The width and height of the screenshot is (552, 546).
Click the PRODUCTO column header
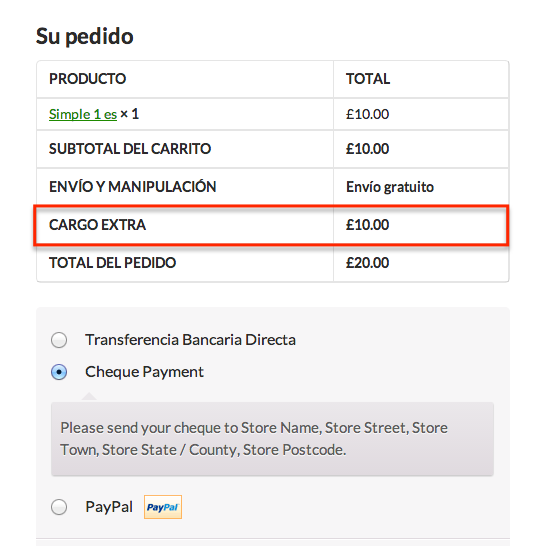(x=87, y=79)
